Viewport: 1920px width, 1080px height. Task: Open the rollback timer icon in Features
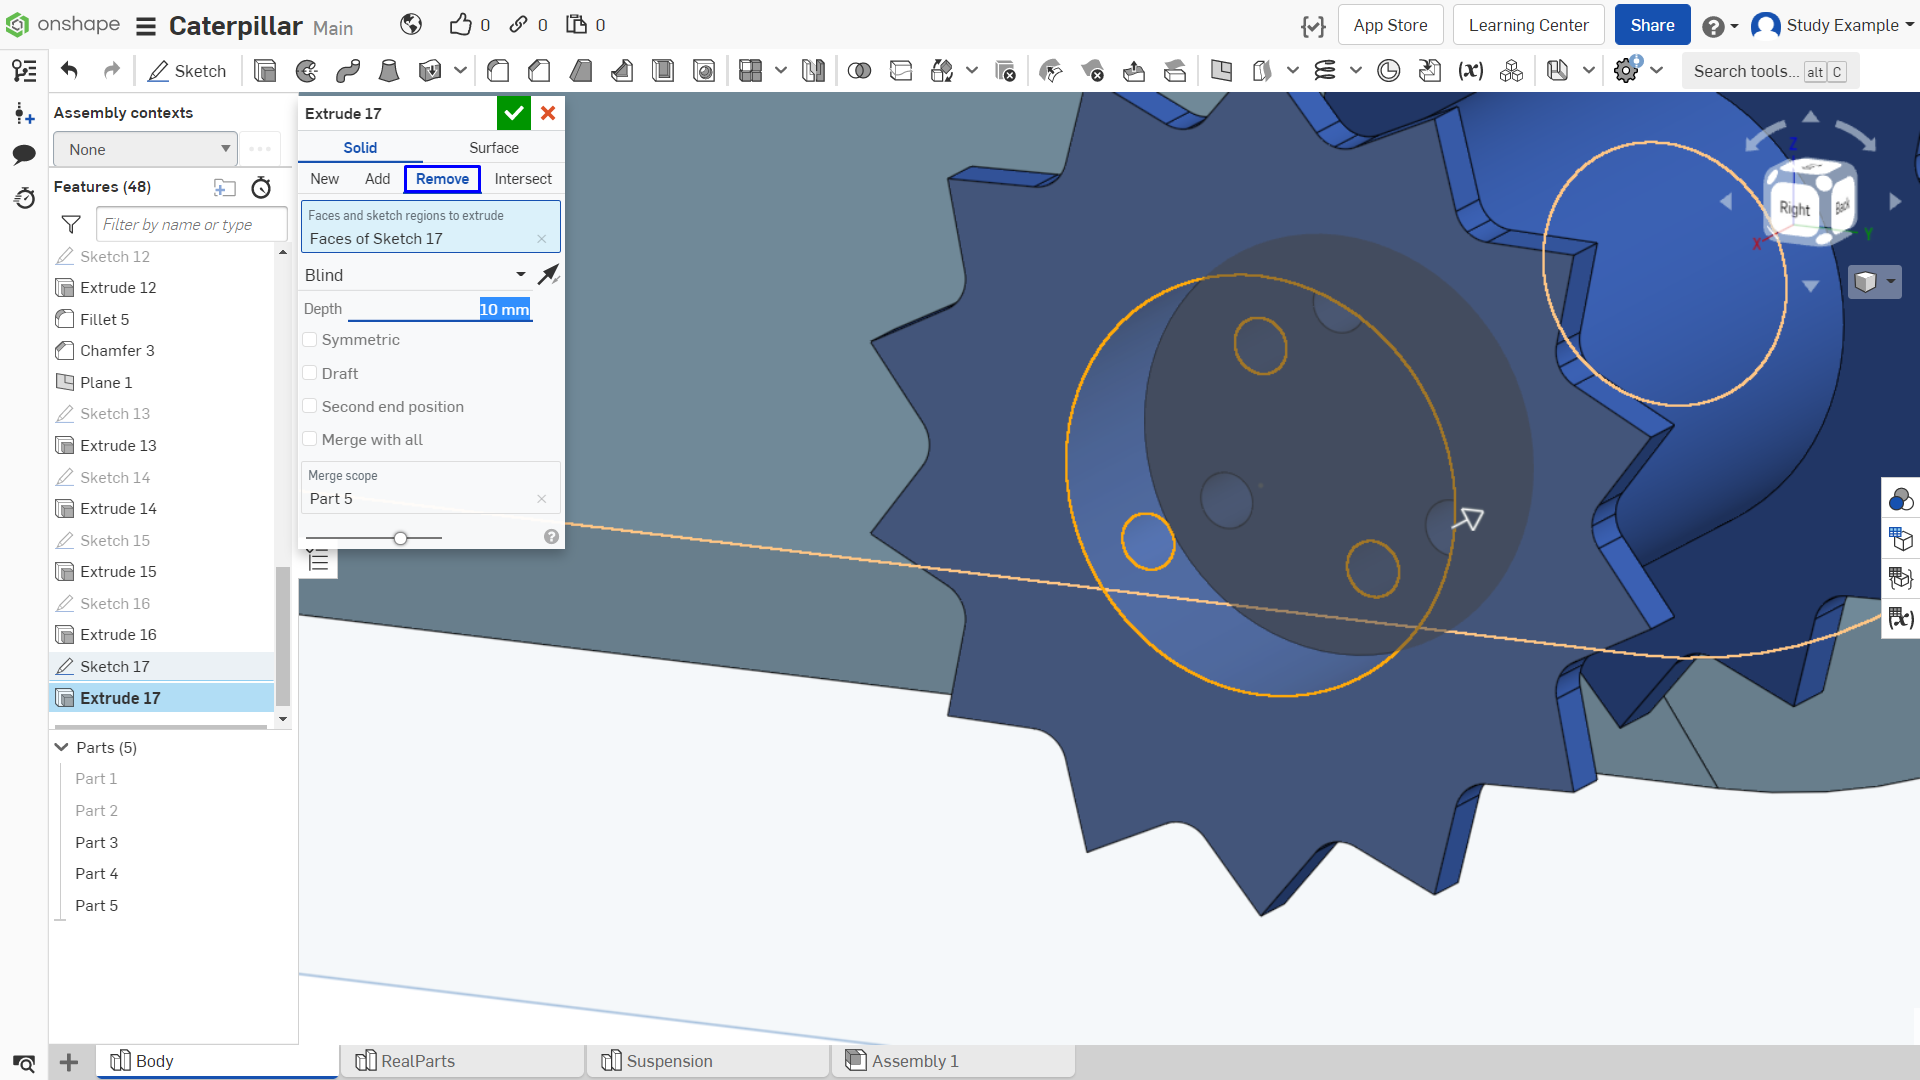(x=261, y=187)
